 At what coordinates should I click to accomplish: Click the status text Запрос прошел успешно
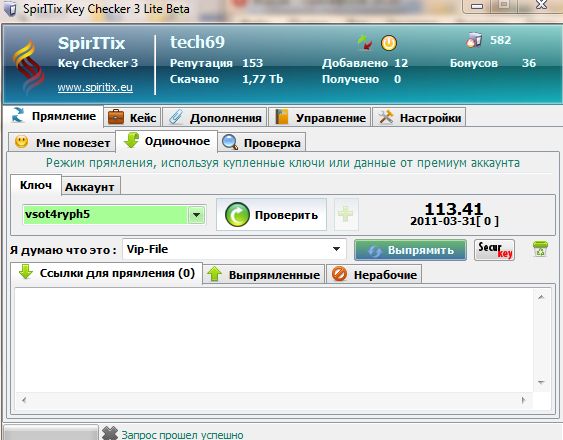182,435
